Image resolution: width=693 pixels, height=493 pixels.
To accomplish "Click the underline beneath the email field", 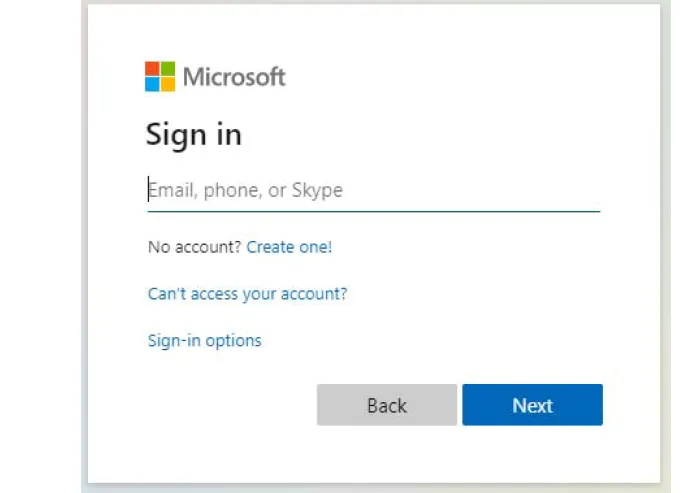I will point(373,211).
